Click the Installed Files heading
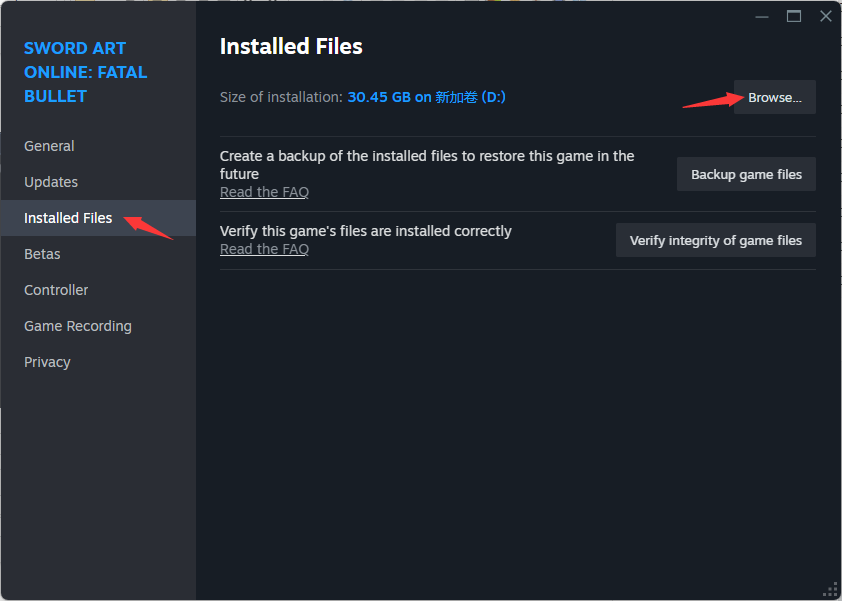 (x=291, y=46)
